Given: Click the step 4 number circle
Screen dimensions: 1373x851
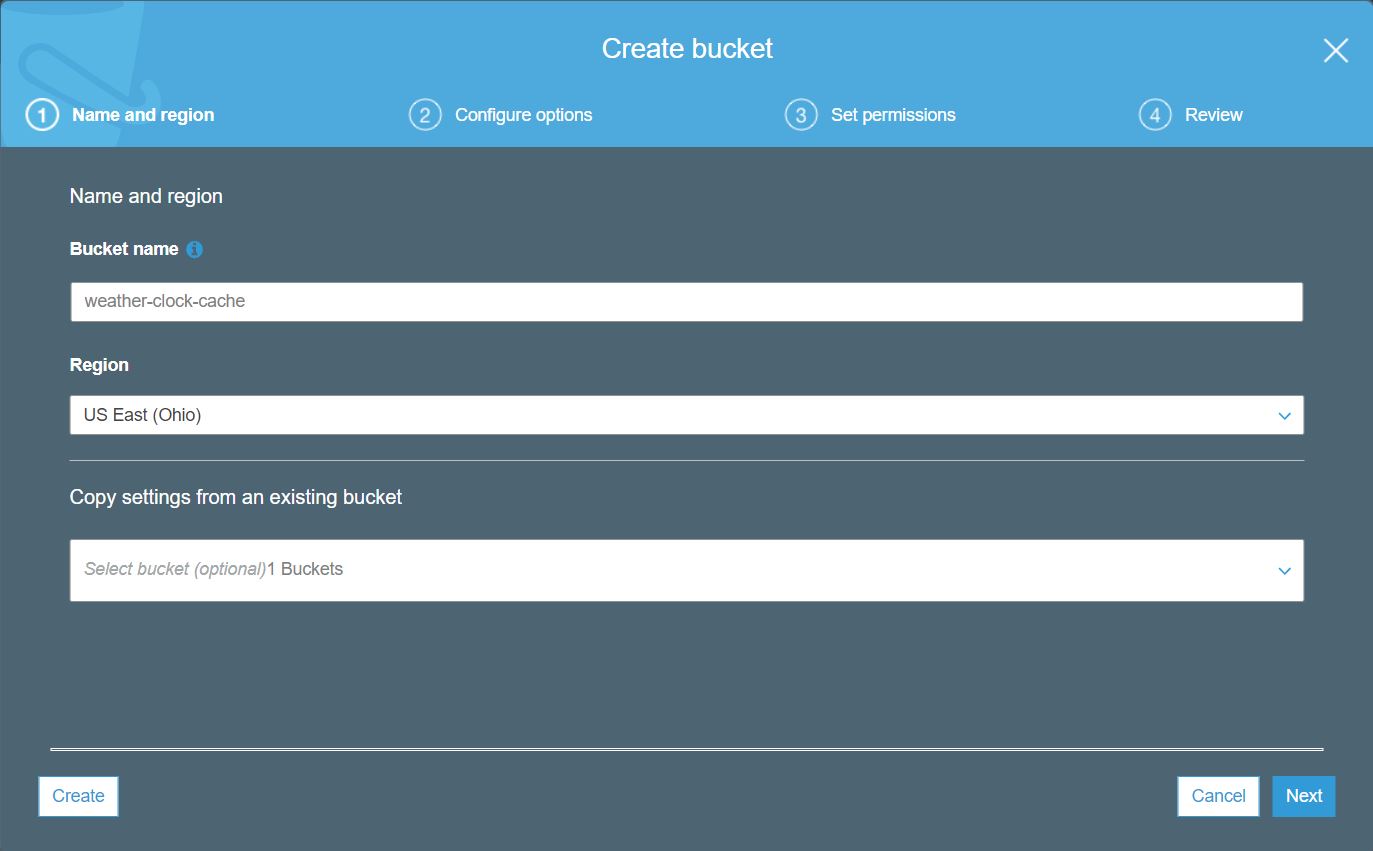Looking at the screenshot, I should click(1155, 116).
